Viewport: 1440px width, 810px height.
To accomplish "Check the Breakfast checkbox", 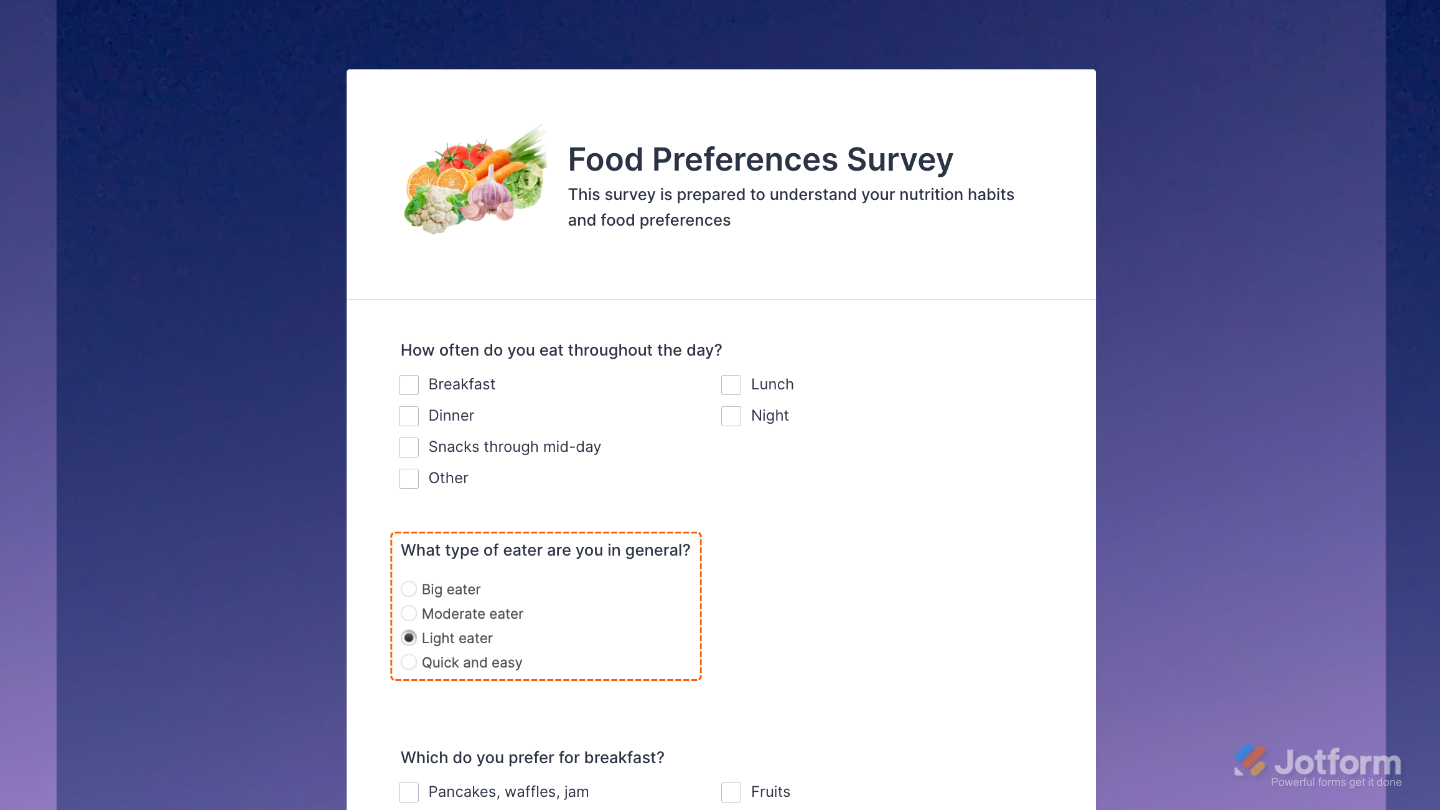I will coord(409,384).
